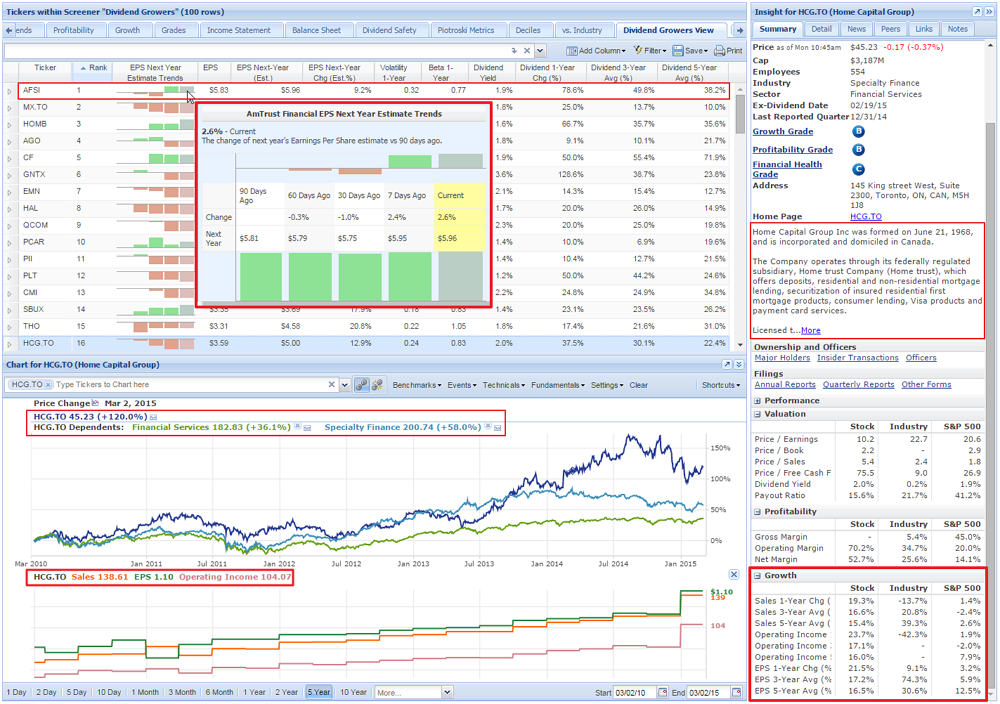Collapse the Insight panel sideways
Image resolution: width=1000 pixels, height=704 pixels.
click(x=989, y=11)
